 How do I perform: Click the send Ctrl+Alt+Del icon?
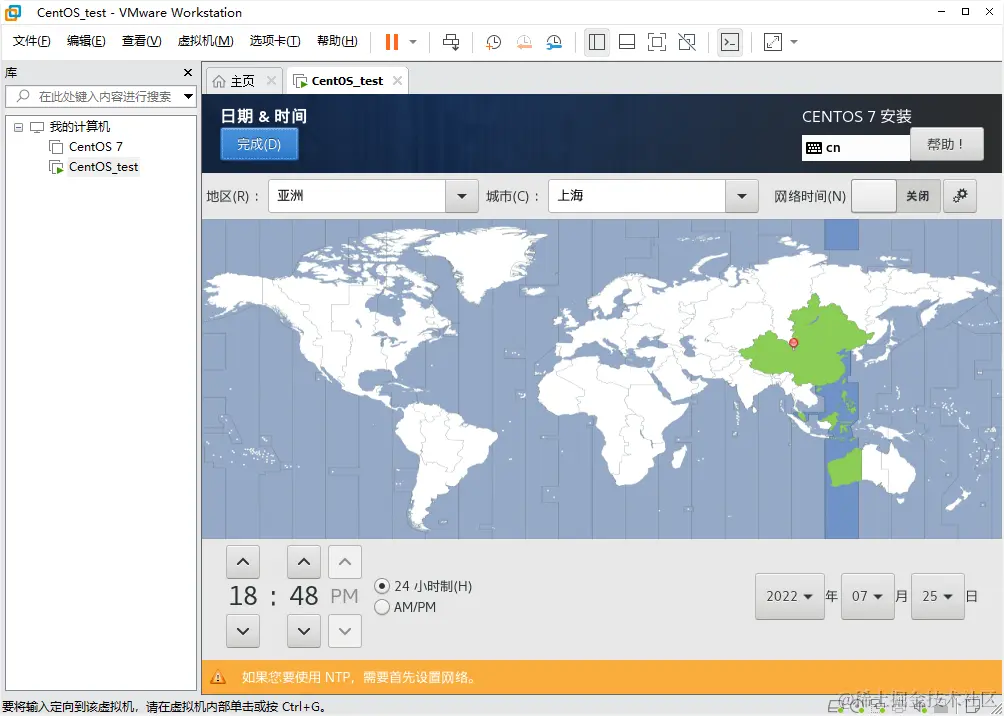pyautogui.click(x=451, y=42)
